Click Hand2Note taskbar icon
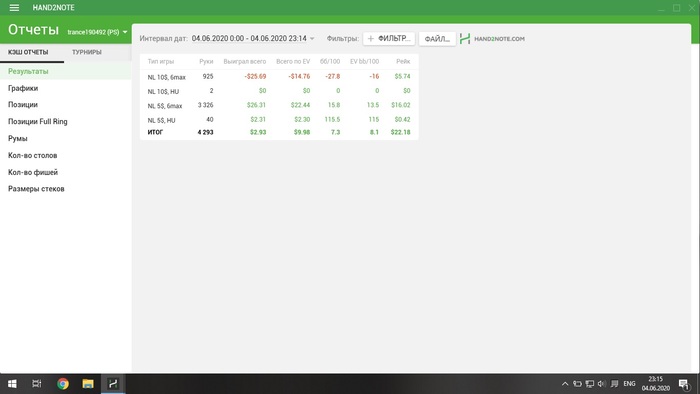Viewport: 700px width, 394px height. [113, 384]
